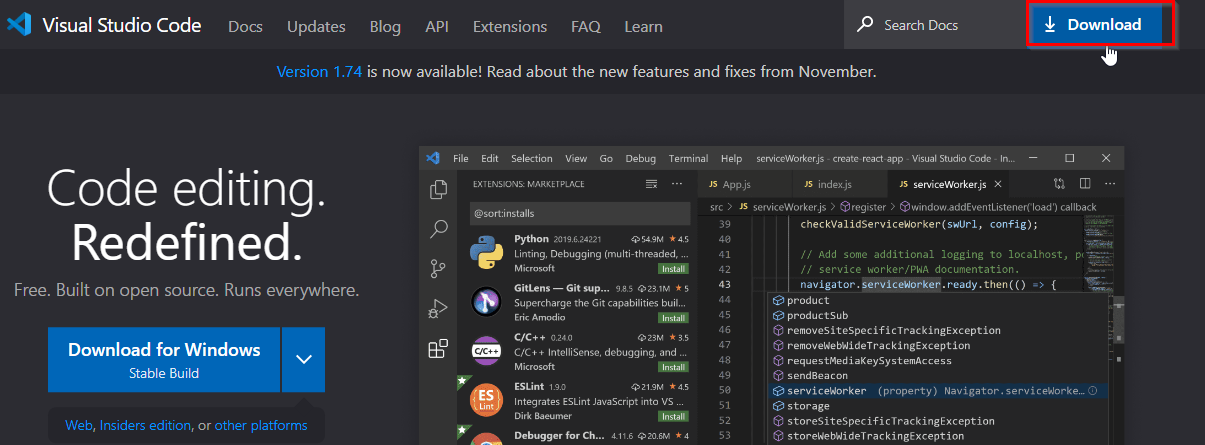
Task: Click the Search icon in editor activity bar
Action: pos(438,229)
